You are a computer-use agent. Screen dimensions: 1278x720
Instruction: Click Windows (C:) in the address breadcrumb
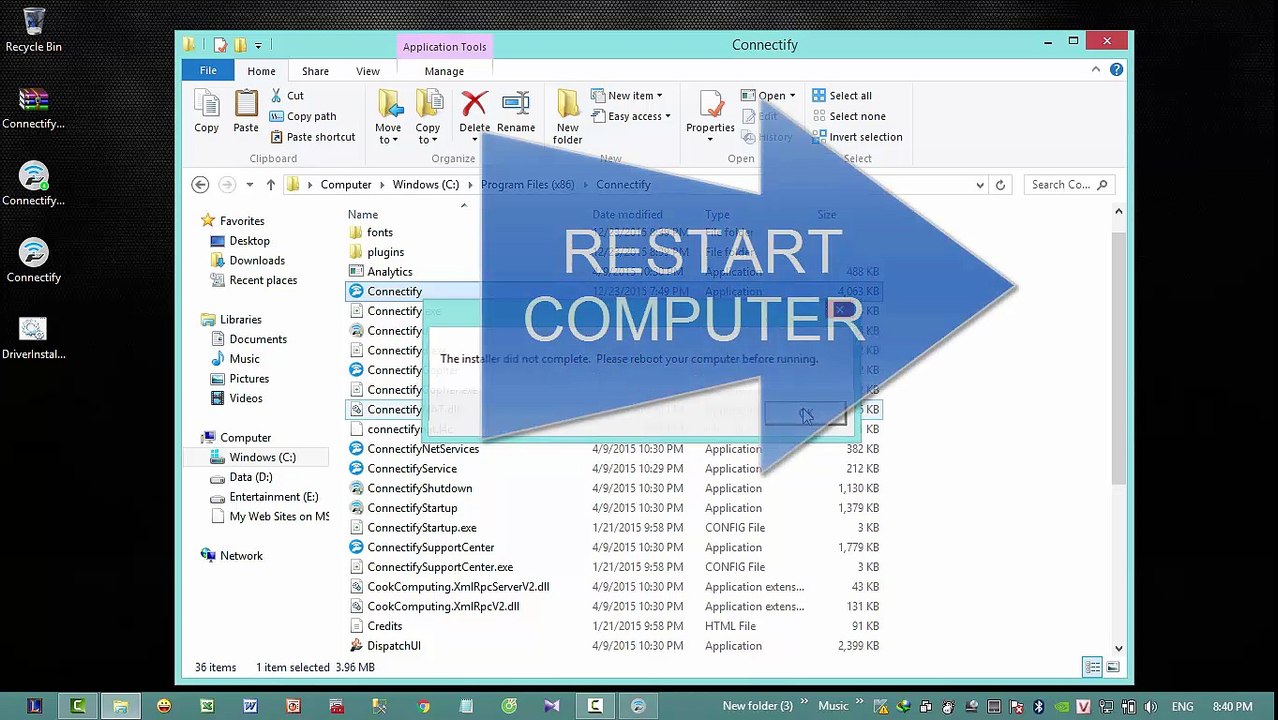coord(426,185)
